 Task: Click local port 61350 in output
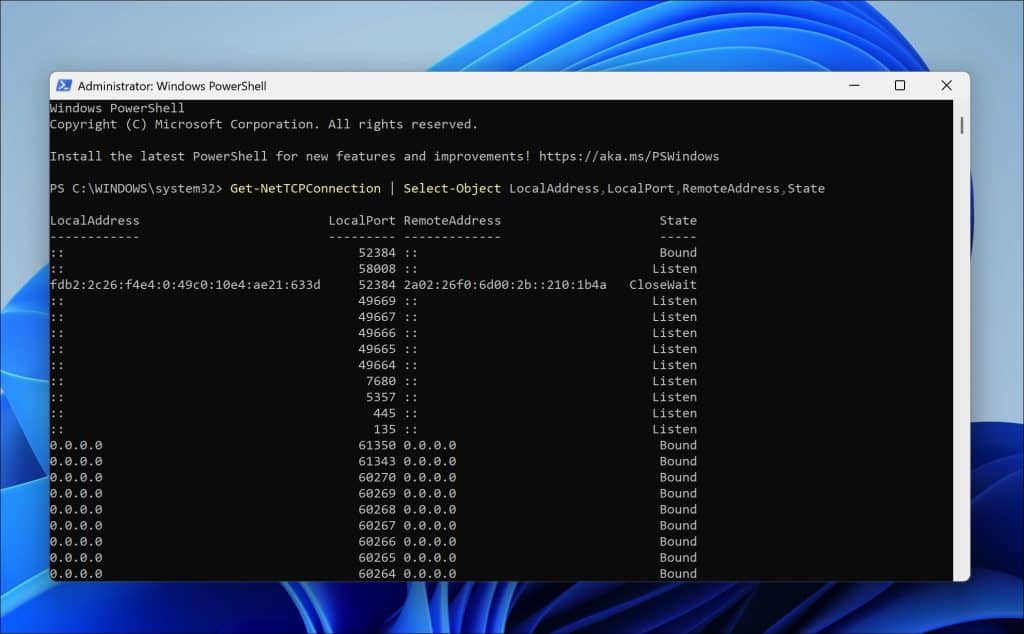(377, 445)
